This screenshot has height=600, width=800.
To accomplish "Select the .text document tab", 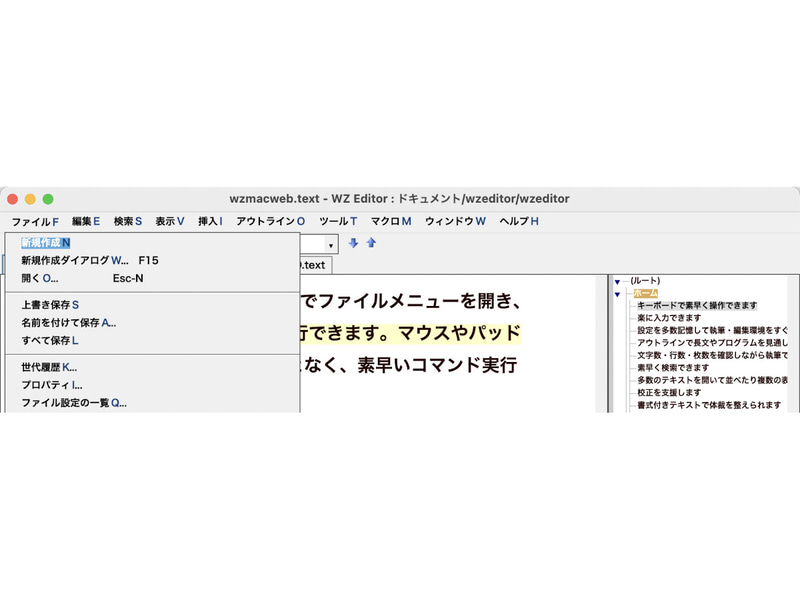I will (x=315, y=265).
